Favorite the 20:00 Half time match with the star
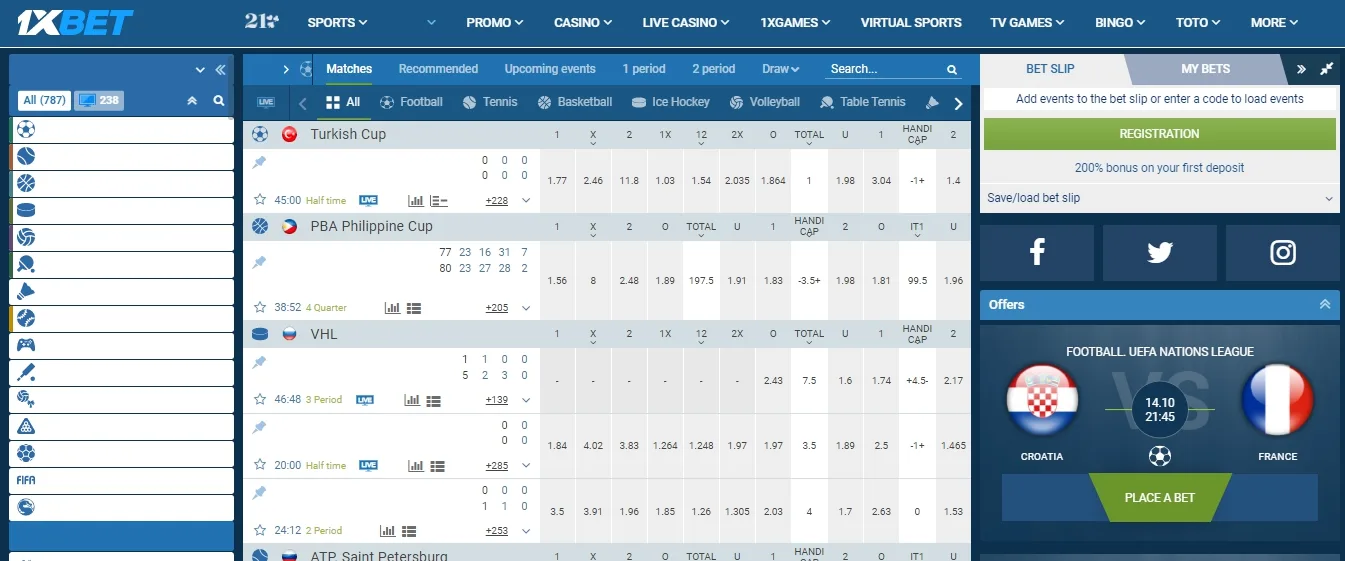The image size is (1345, 561). point(260,465)
